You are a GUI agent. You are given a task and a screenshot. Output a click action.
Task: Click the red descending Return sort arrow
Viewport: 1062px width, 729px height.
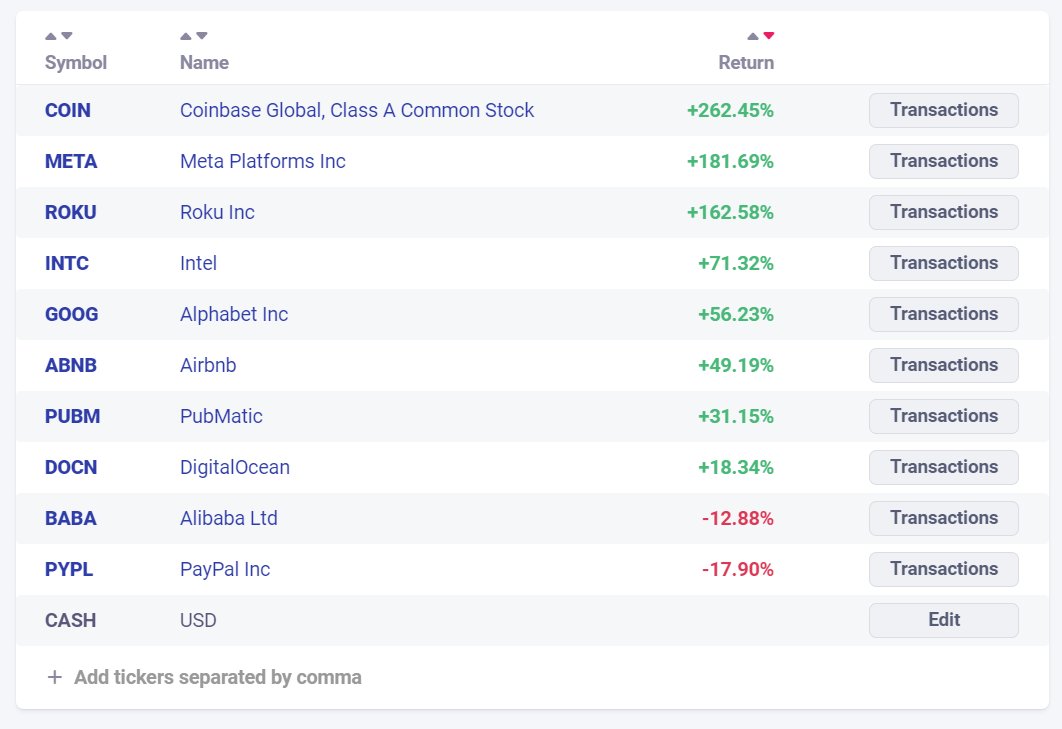click(x=769, y=36)
